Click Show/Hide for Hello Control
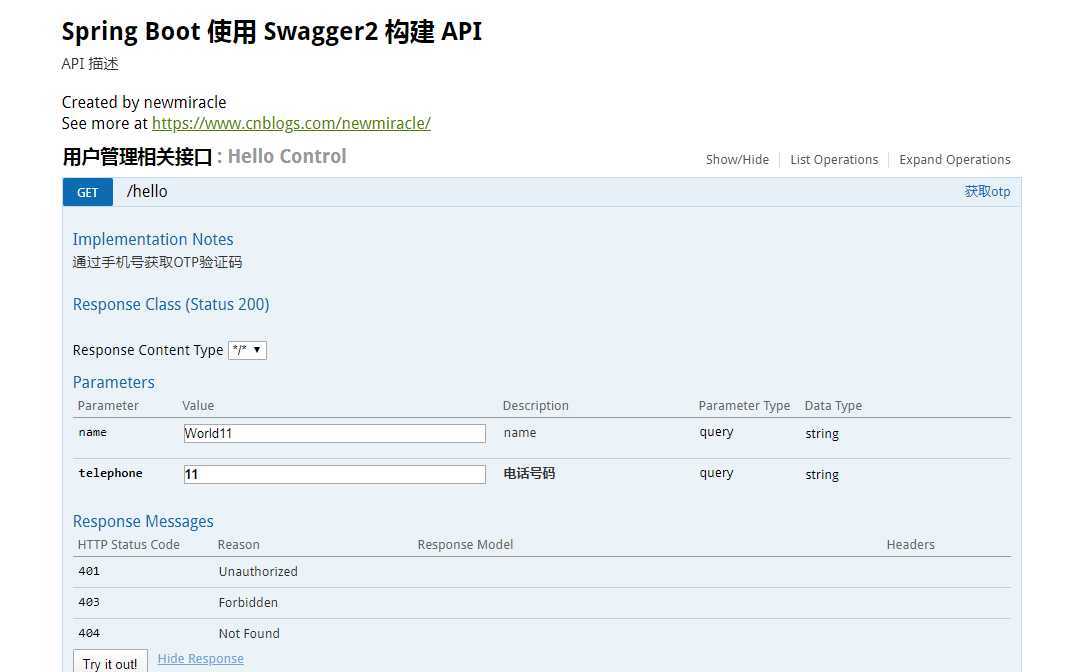This screenshot has height=672, width=1089. tap(737, 160)
